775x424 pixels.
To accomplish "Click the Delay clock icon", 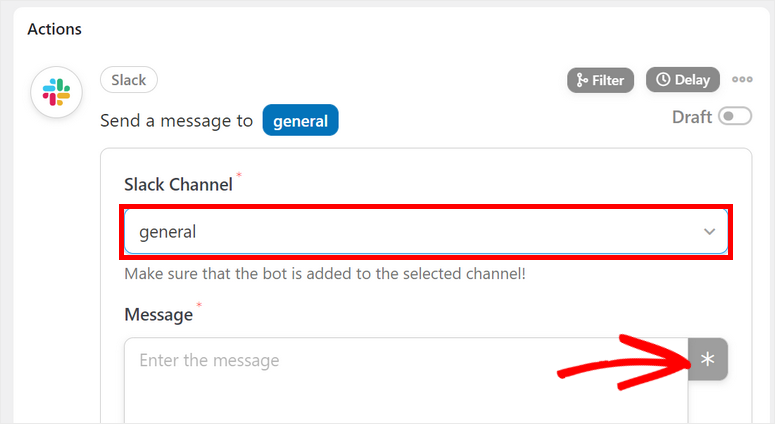I will point(663,80).
